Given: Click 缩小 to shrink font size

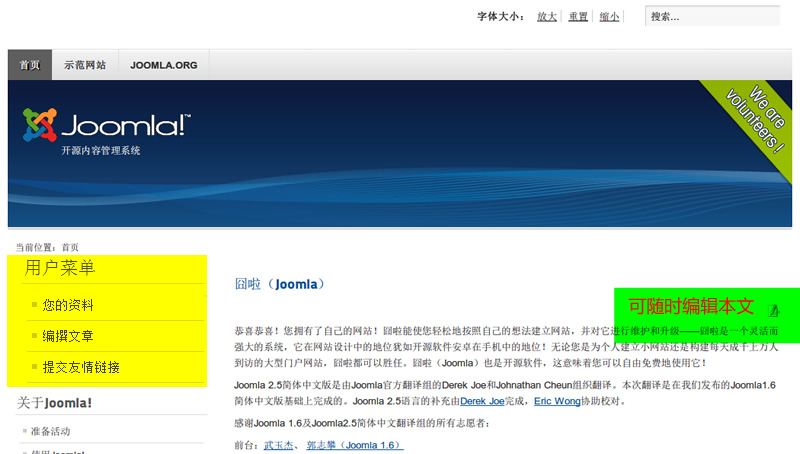Looking at the screenshot, I should click(609, 17).
